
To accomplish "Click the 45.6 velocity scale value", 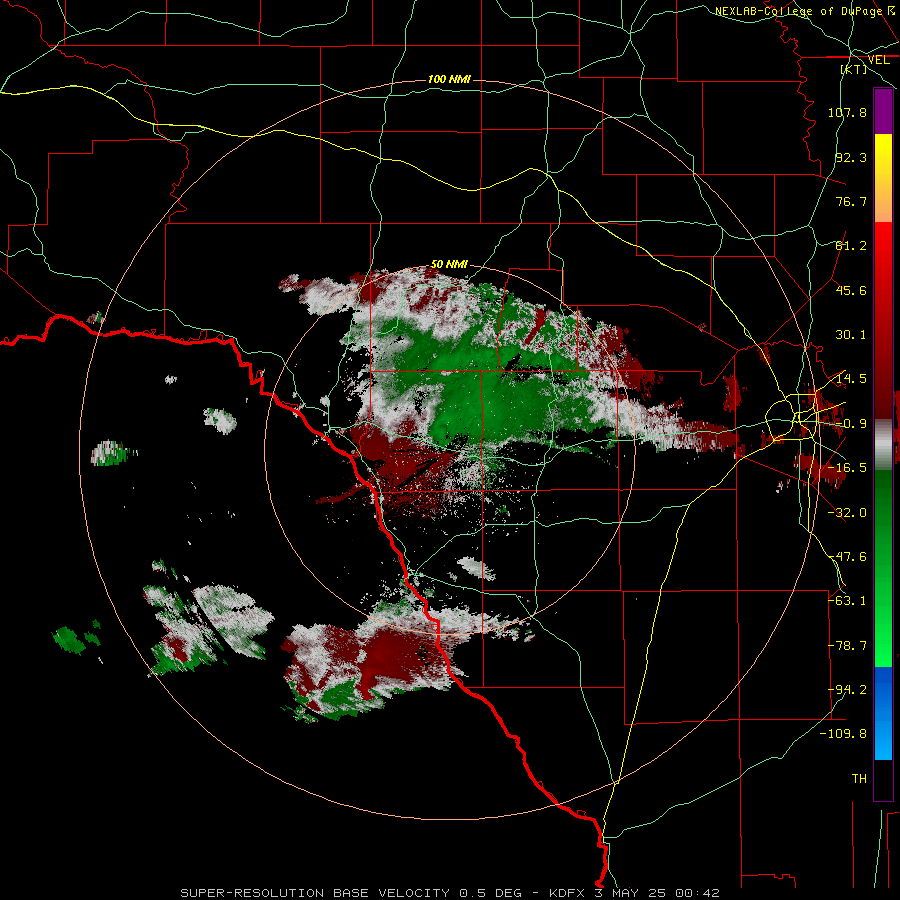I will (x=851, y=290).
